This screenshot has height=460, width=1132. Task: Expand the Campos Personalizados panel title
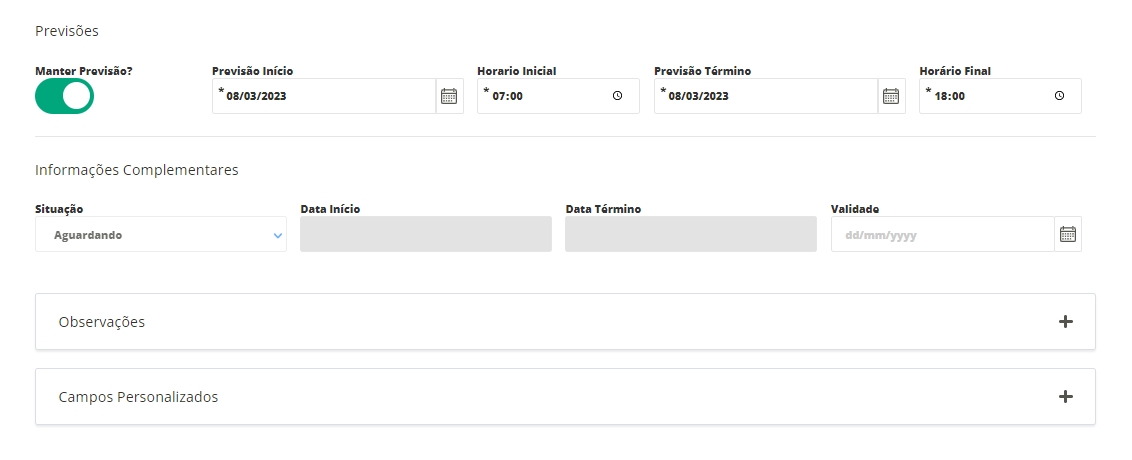138,397
